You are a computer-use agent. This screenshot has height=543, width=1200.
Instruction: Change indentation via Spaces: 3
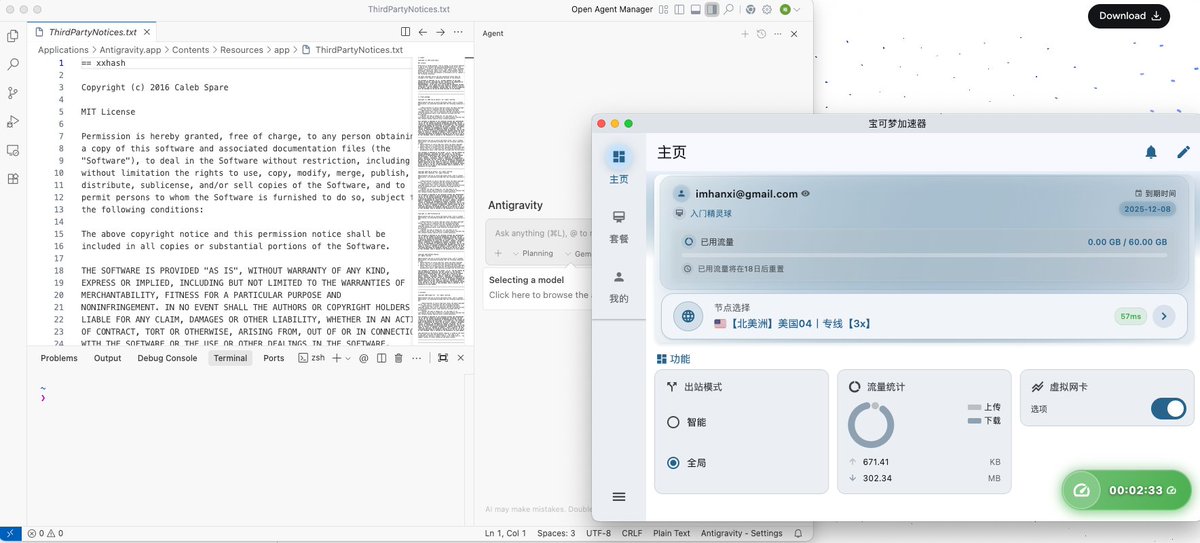pos(556,533)
